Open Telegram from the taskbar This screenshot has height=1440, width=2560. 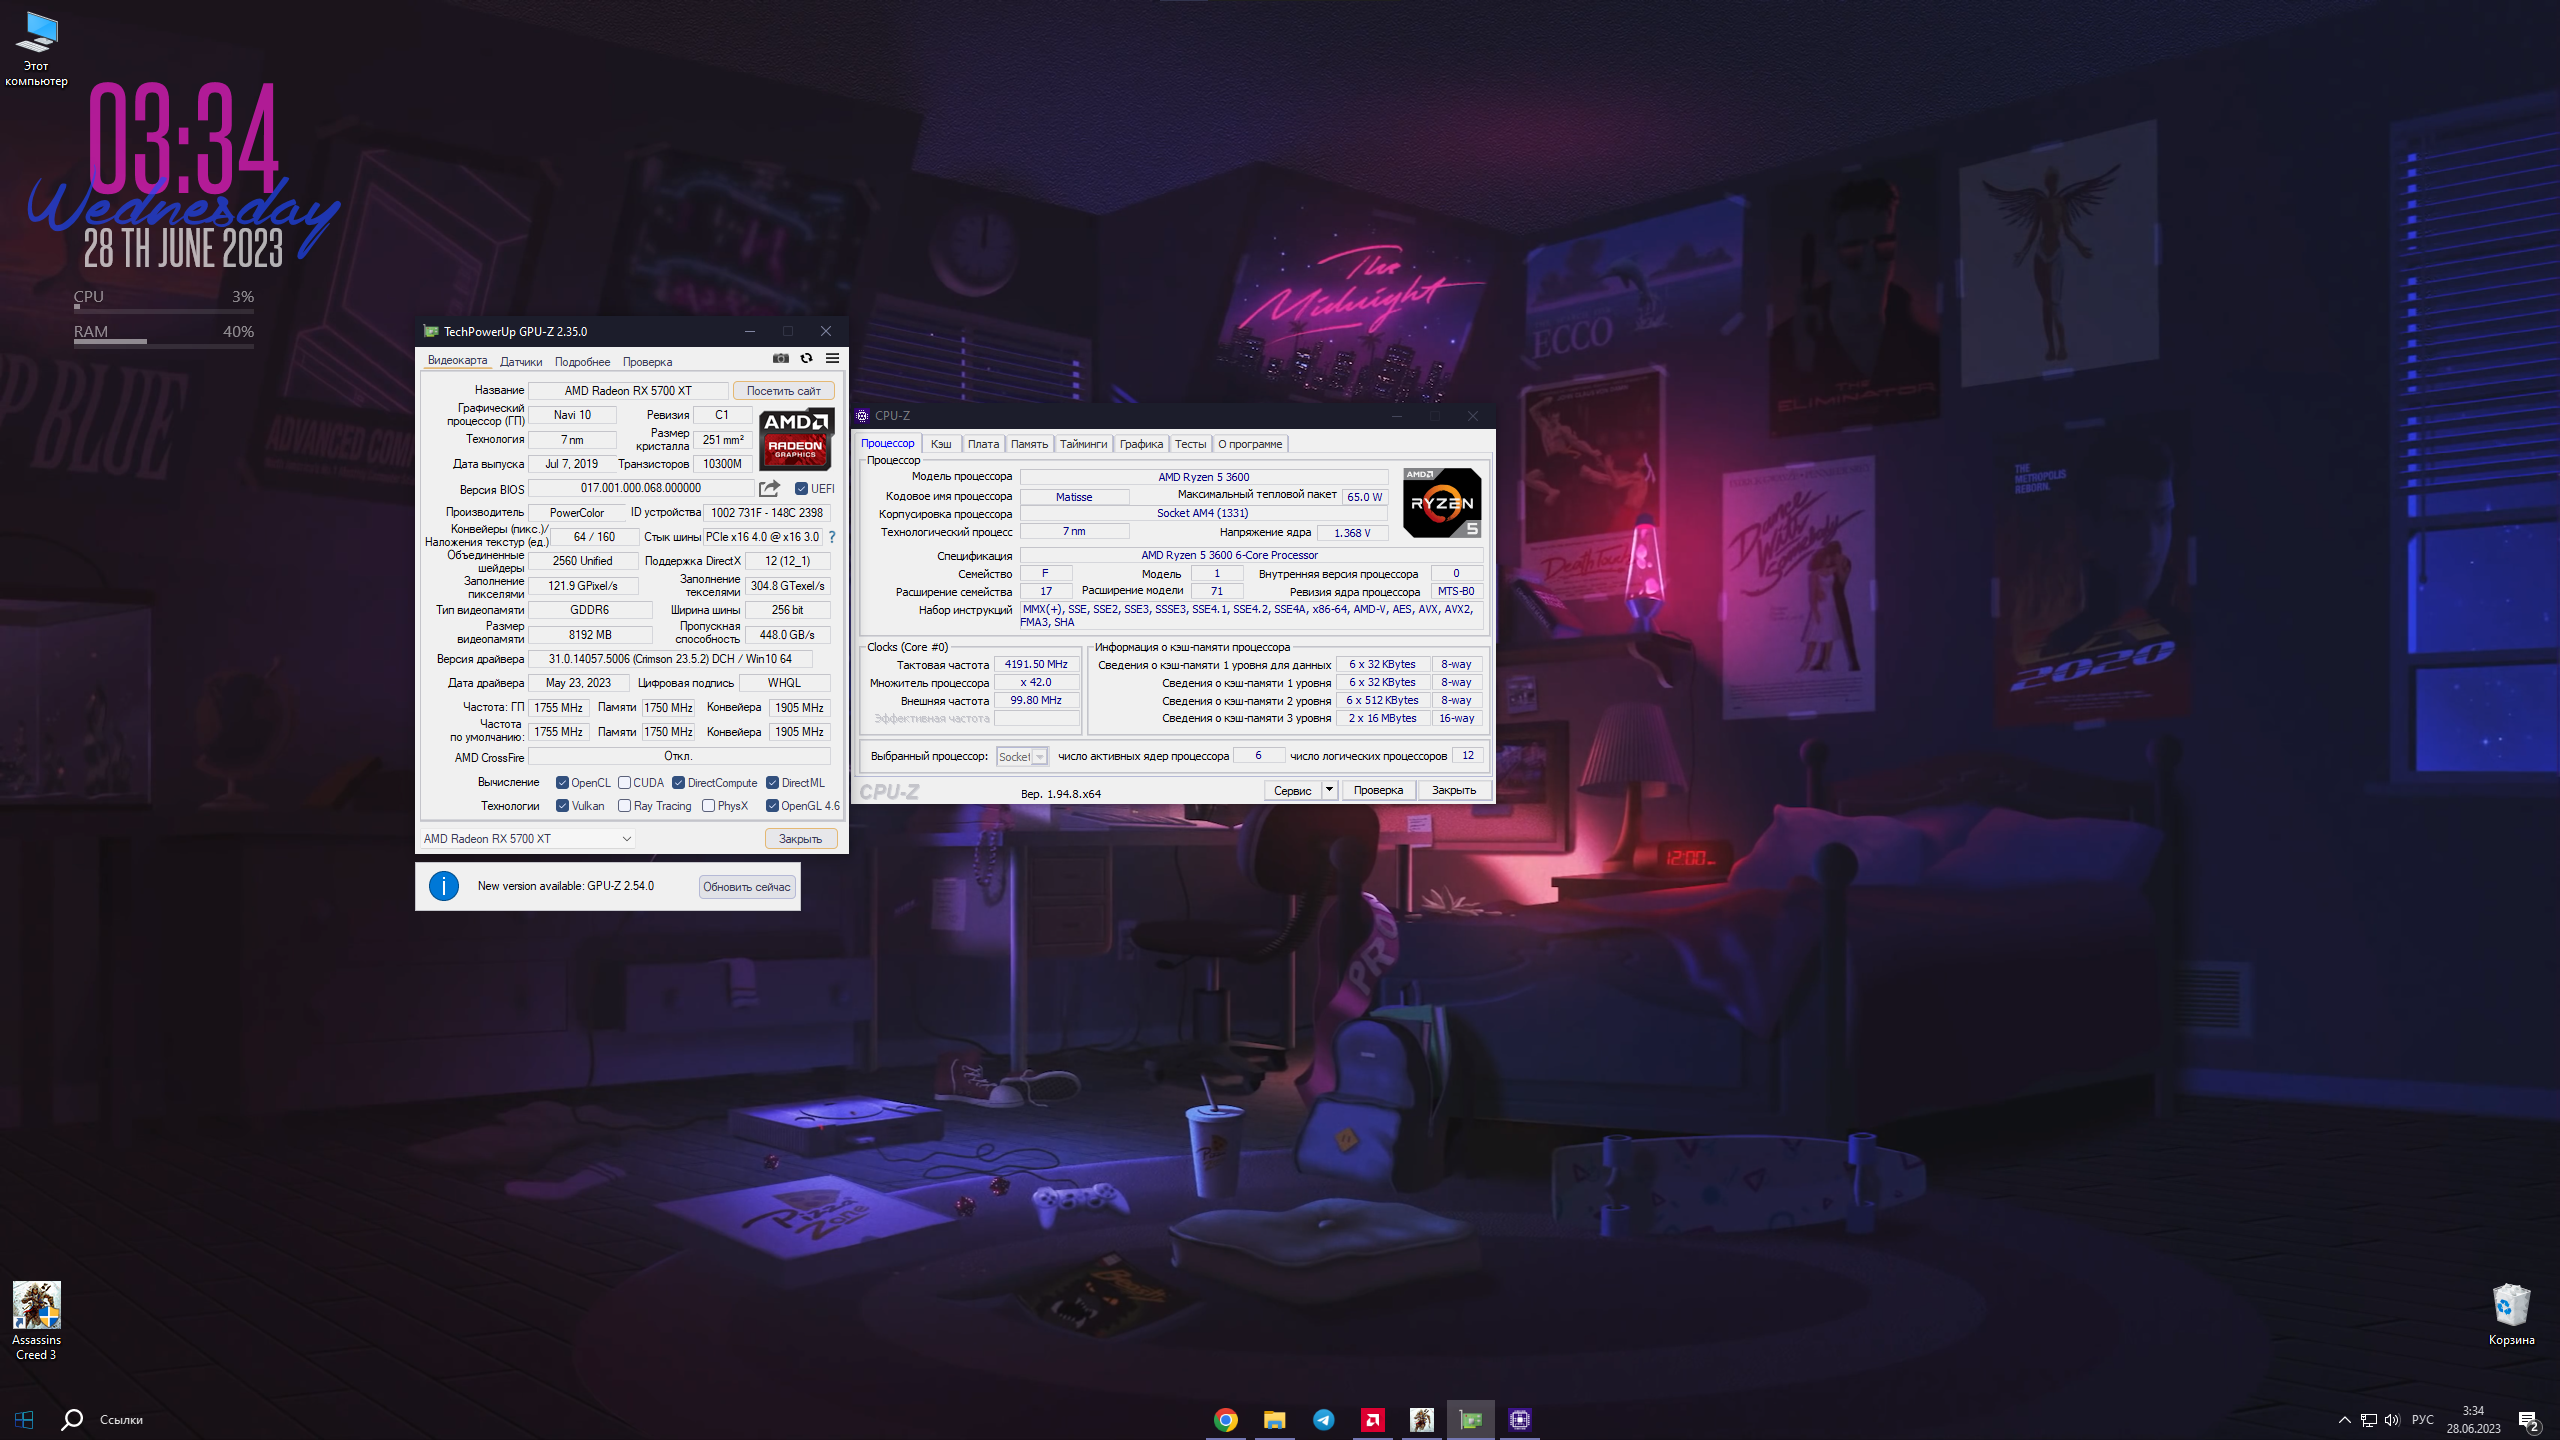coord(1323,1419)
